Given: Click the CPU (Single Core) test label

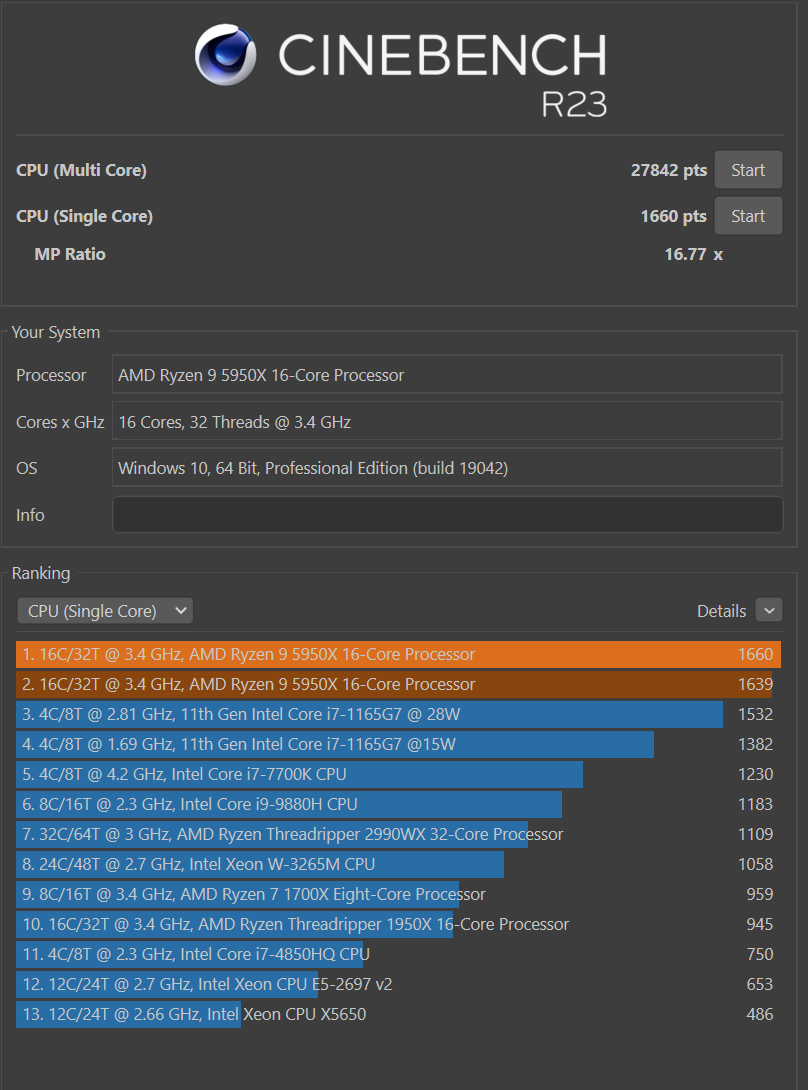Looking at the screenshot, I should (x=84, y=216).
